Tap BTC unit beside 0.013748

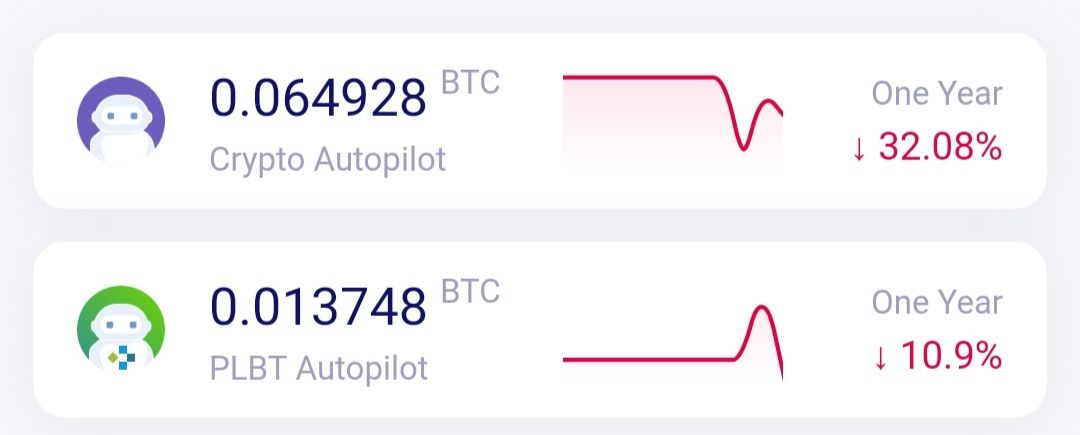coord(470,291)
